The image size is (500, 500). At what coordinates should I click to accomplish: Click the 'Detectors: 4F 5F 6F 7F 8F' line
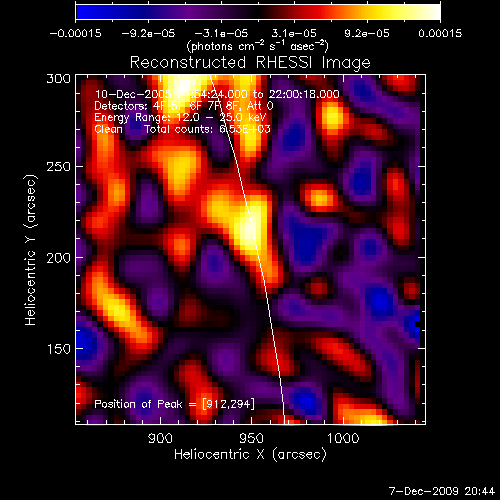tap(184, 106)
